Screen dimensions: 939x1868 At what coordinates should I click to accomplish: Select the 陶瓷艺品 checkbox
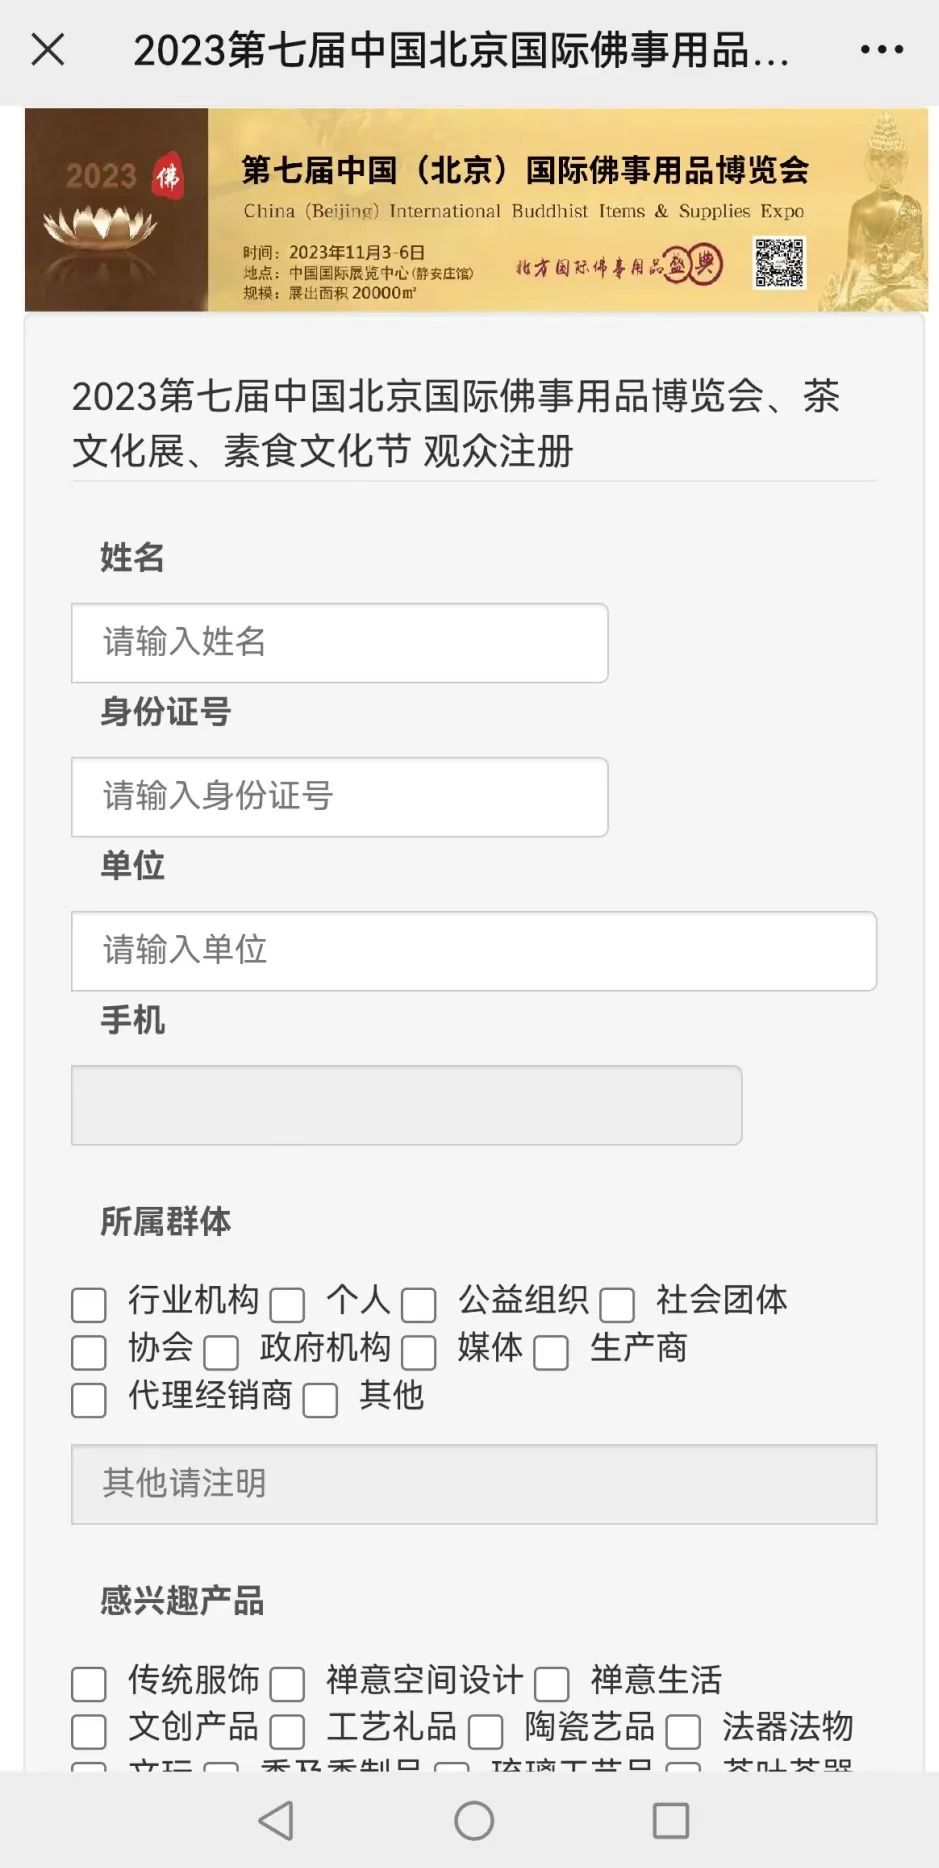485,1731
